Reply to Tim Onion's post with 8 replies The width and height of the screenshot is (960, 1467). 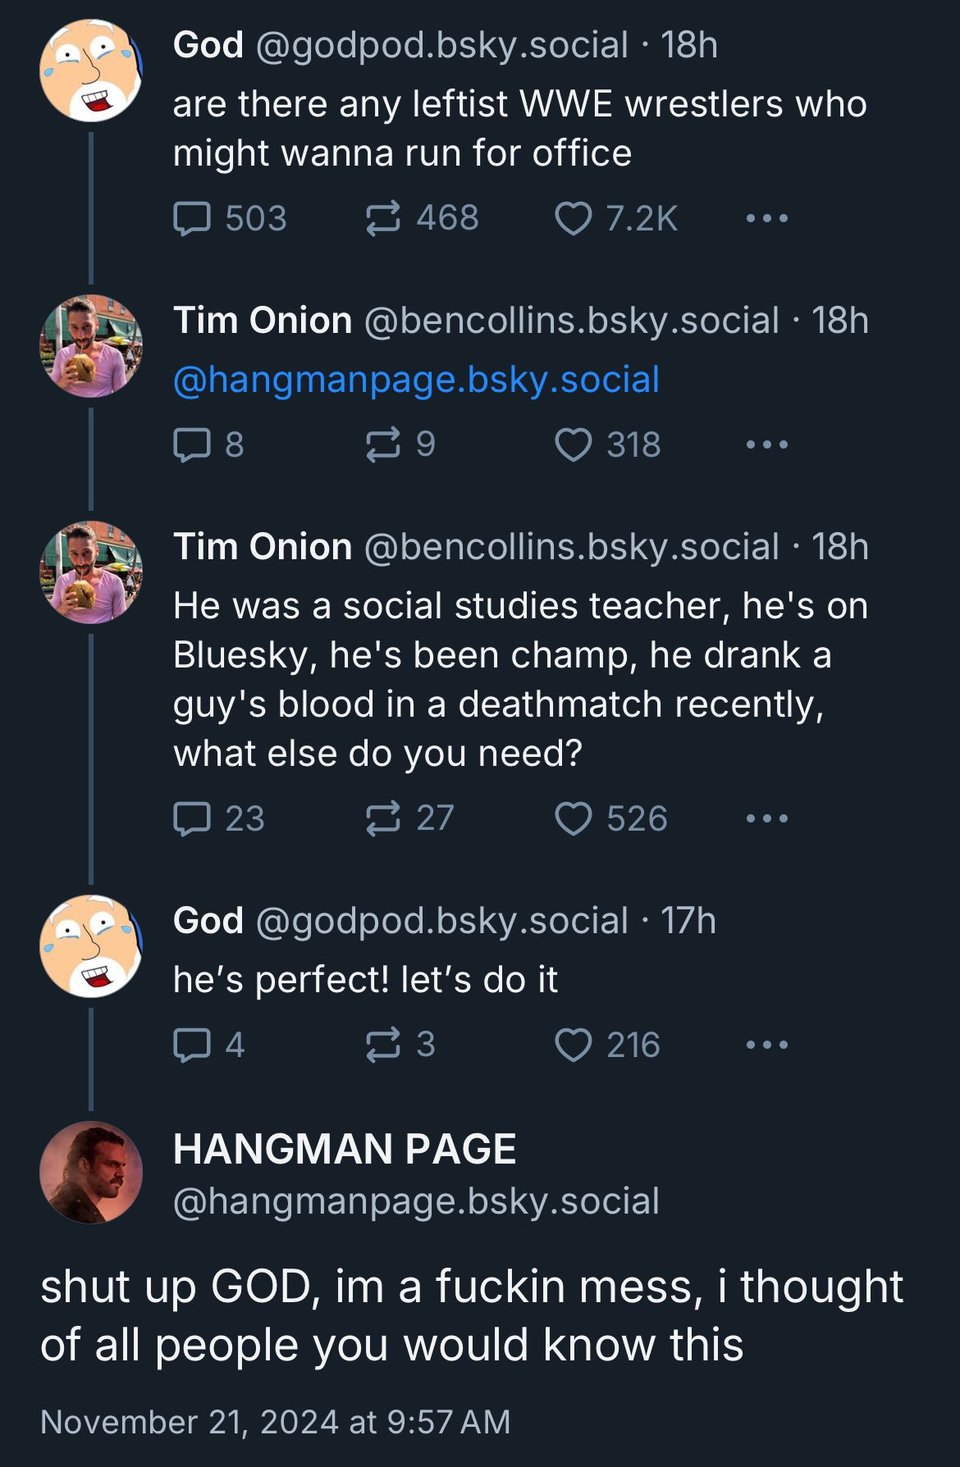(192, 445)
